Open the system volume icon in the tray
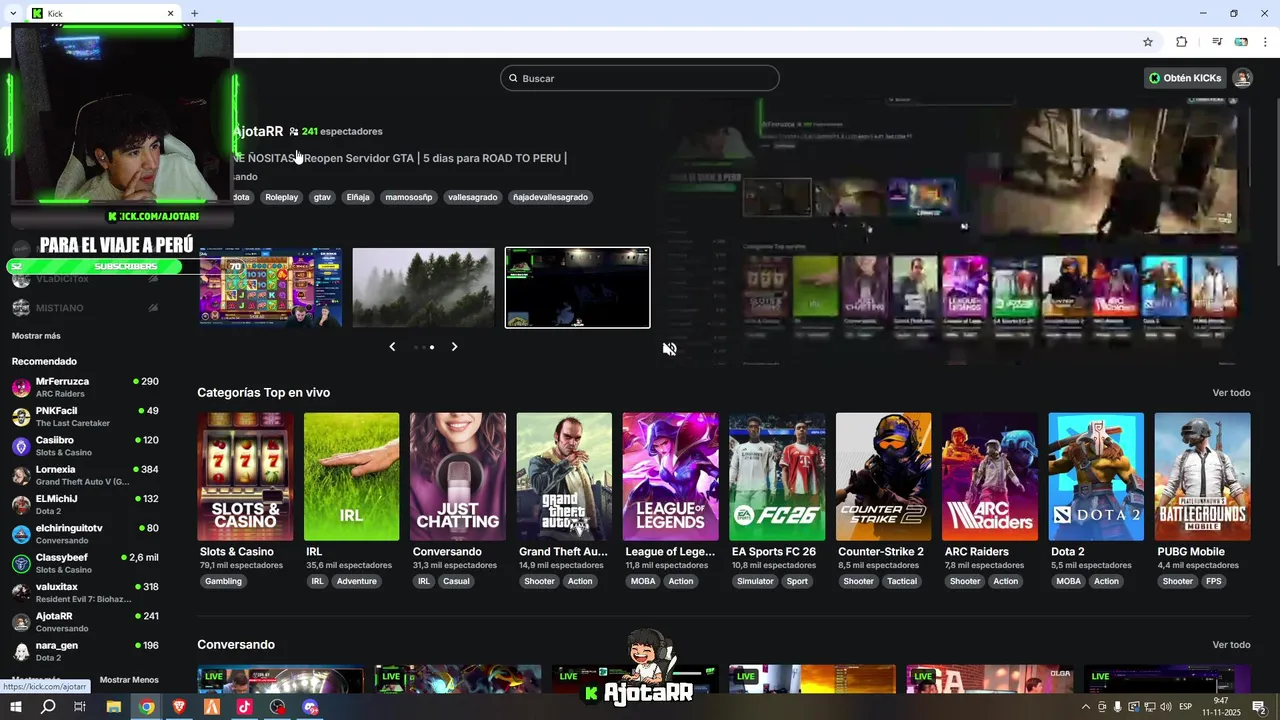The image size is (1280, 720). coord(1166,707)
